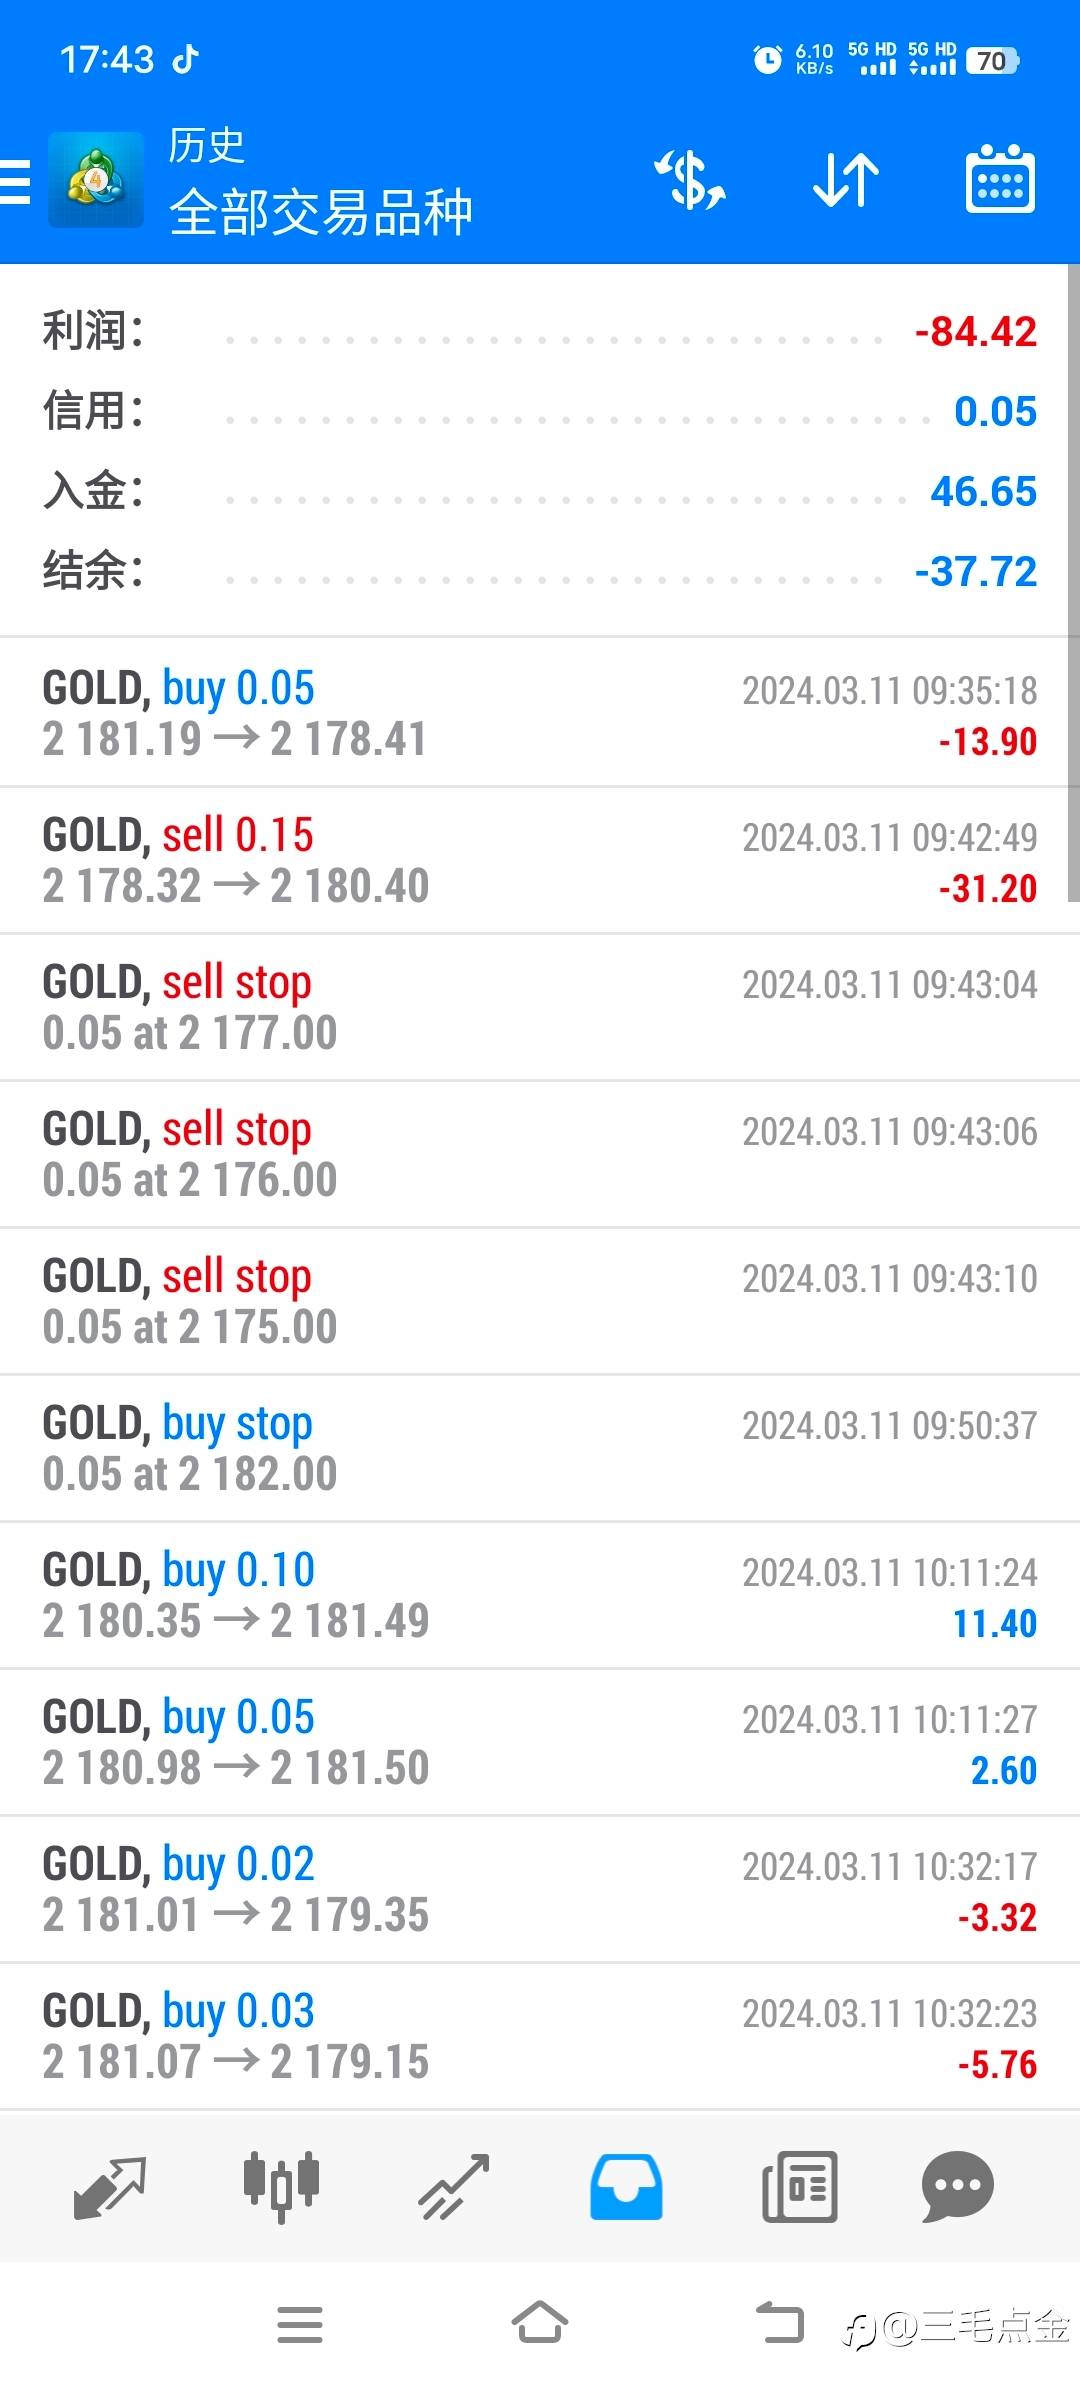
Task: Tap the MetaTrader 4 app logo
Action: point(96,181)
